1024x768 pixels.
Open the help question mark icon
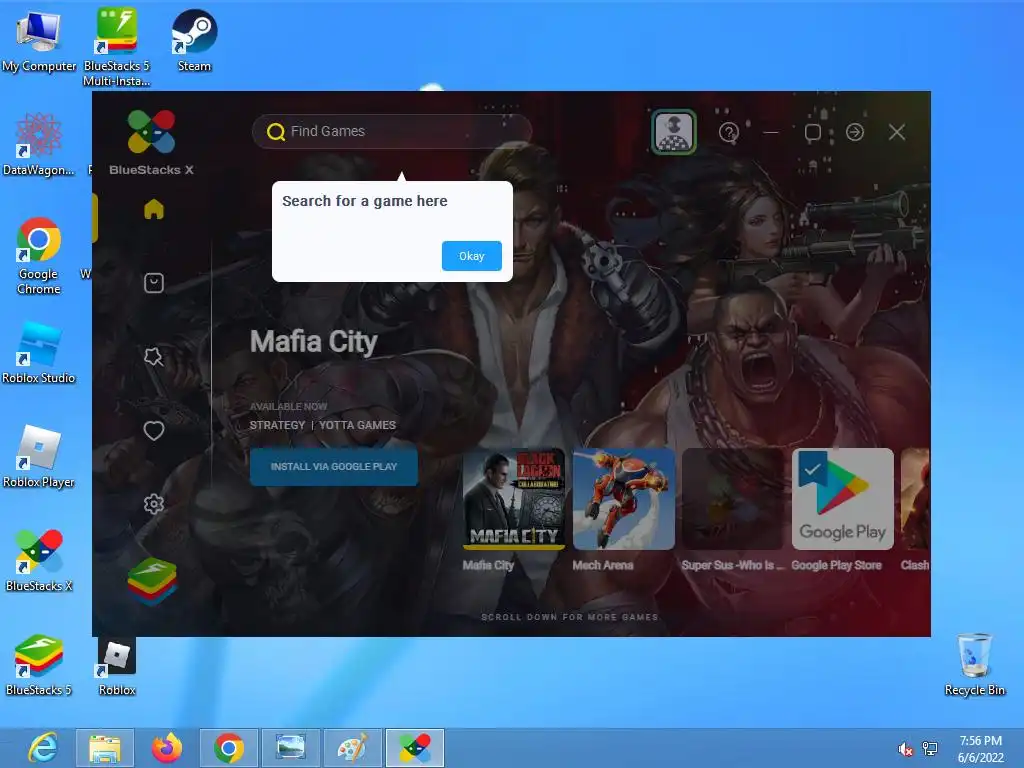(729, 133)
